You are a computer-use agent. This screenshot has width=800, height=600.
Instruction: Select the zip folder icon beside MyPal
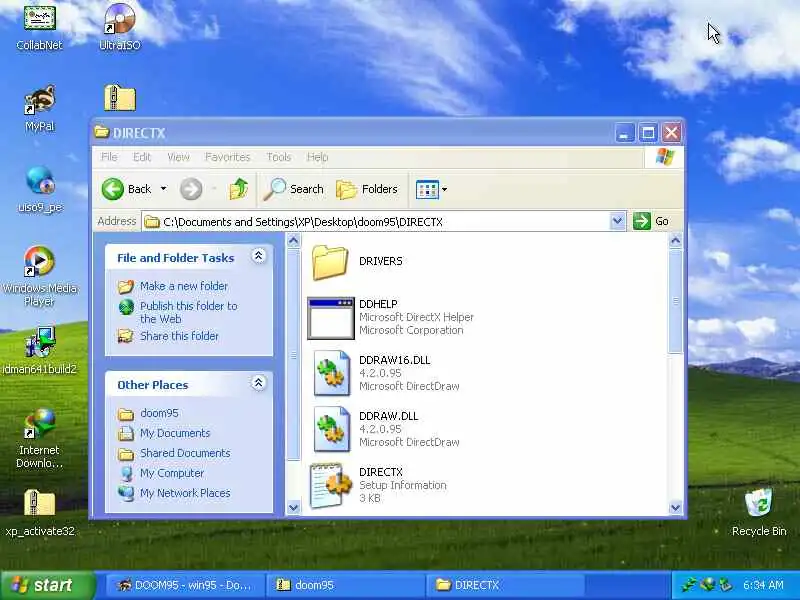pyautogui.click(x=120, y=98)
